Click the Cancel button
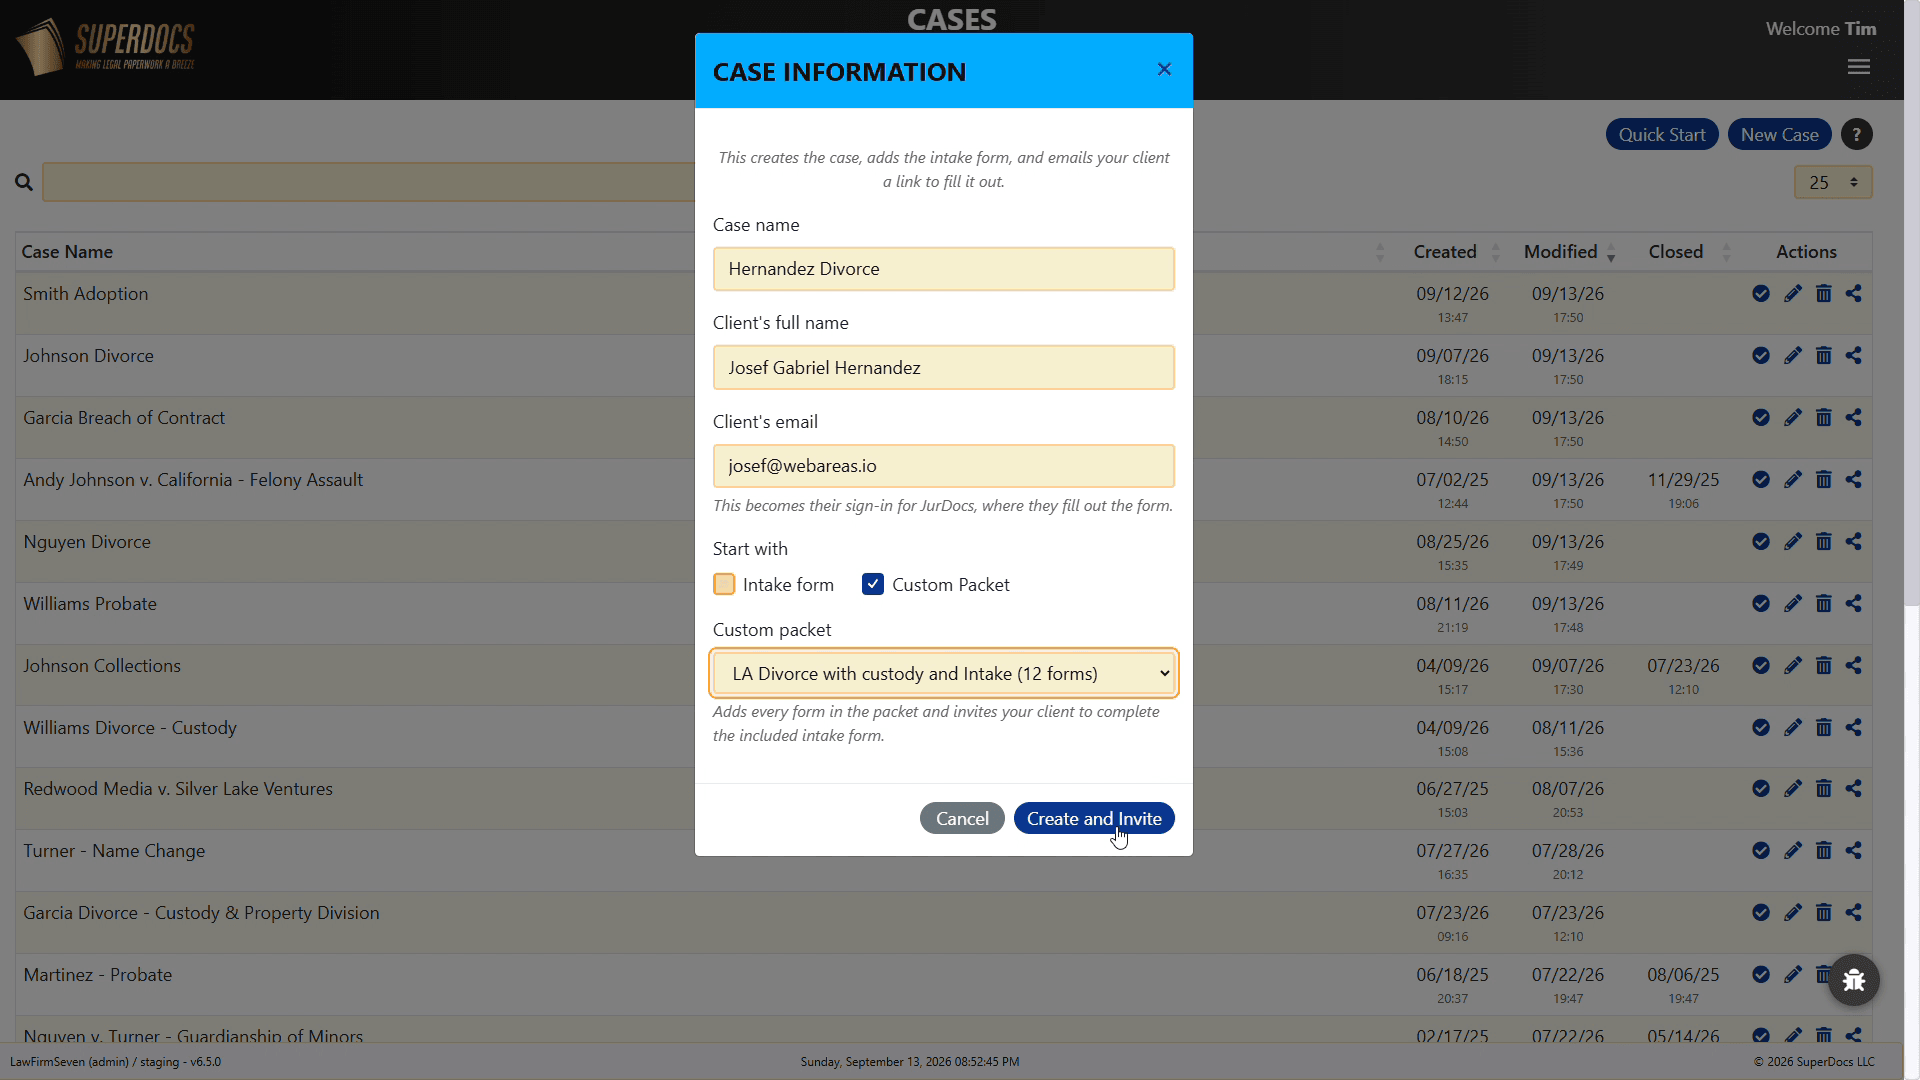1920x1080 pixels. (x=962, y=818)
